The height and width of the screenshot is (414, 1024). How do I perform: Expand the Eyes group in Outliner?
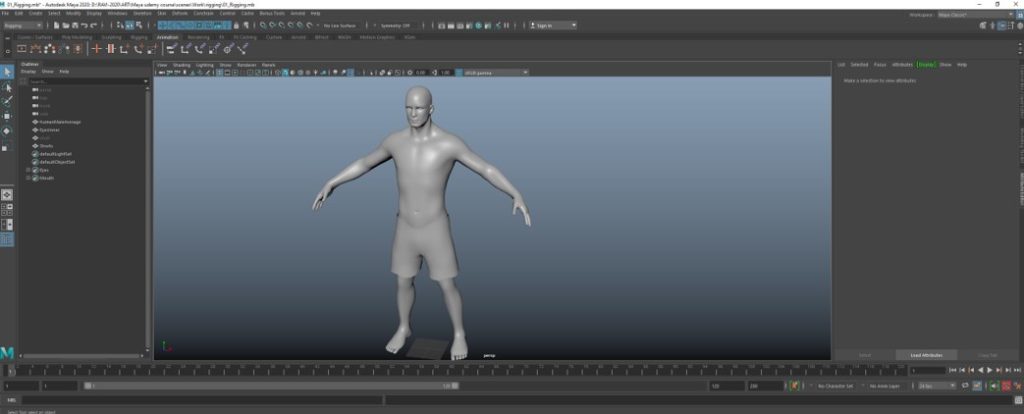(x=28, y=170)
